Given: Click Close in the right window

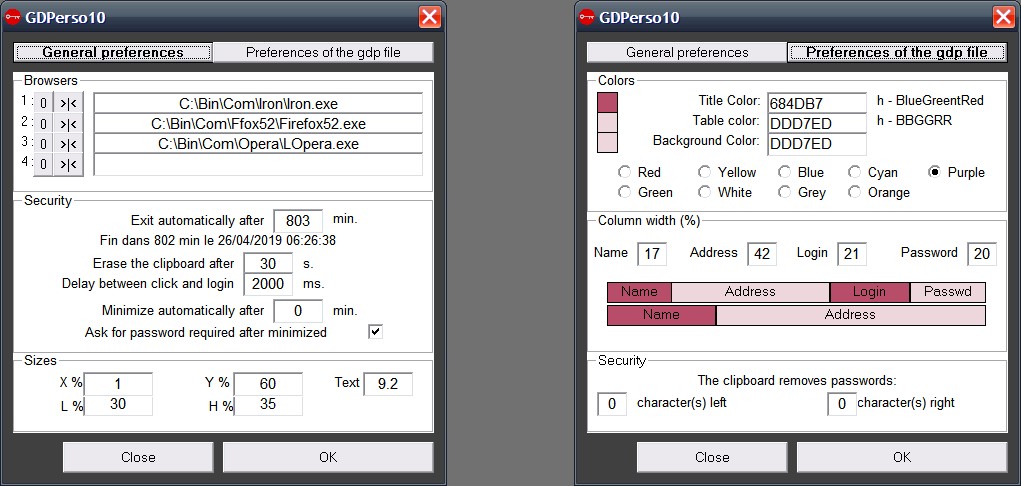Looking at the screenshot, I should tap(712, 457).
